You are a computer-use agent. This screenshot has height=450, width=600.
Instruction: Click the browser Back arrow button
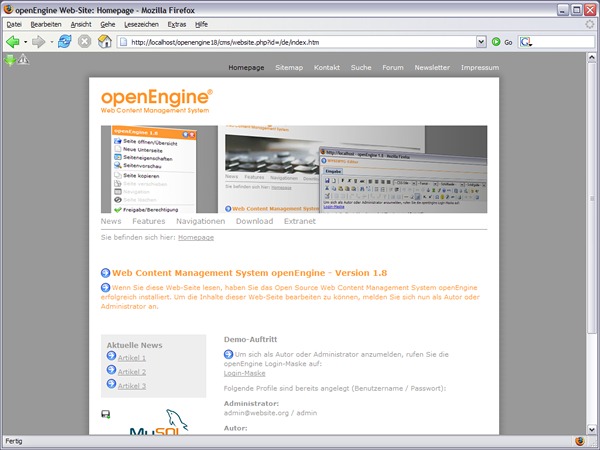click(x=13, y=42)
